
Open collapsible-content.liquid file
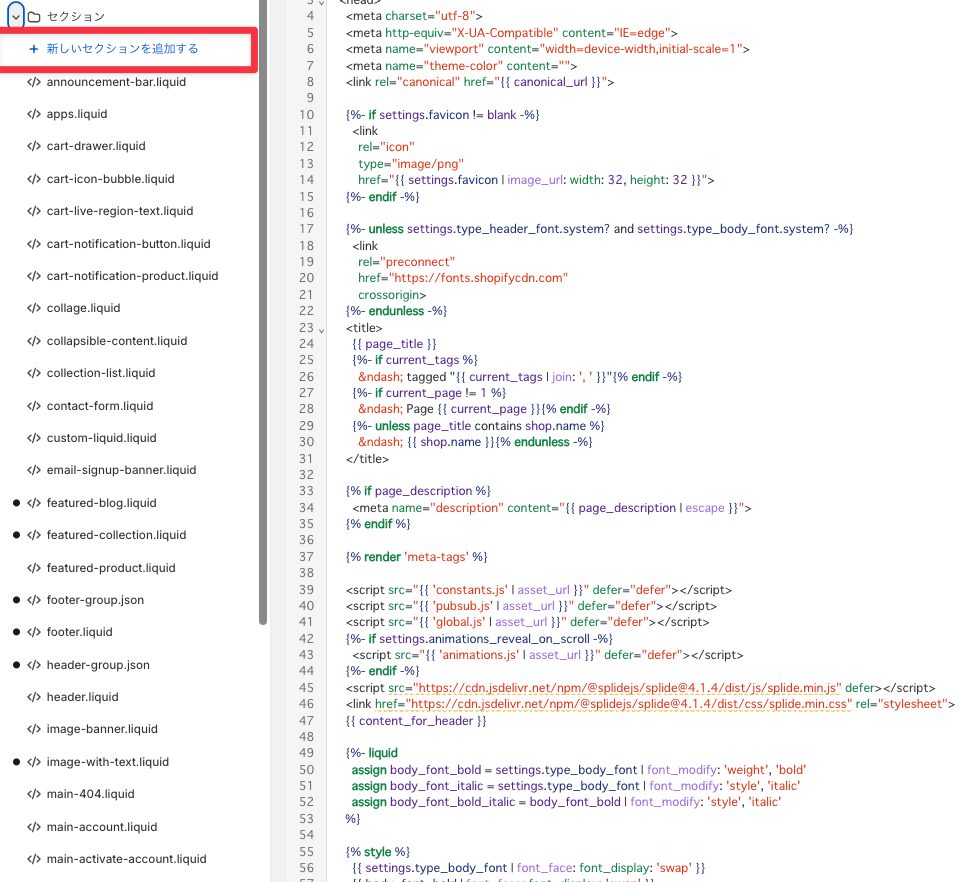coord(117,341)
